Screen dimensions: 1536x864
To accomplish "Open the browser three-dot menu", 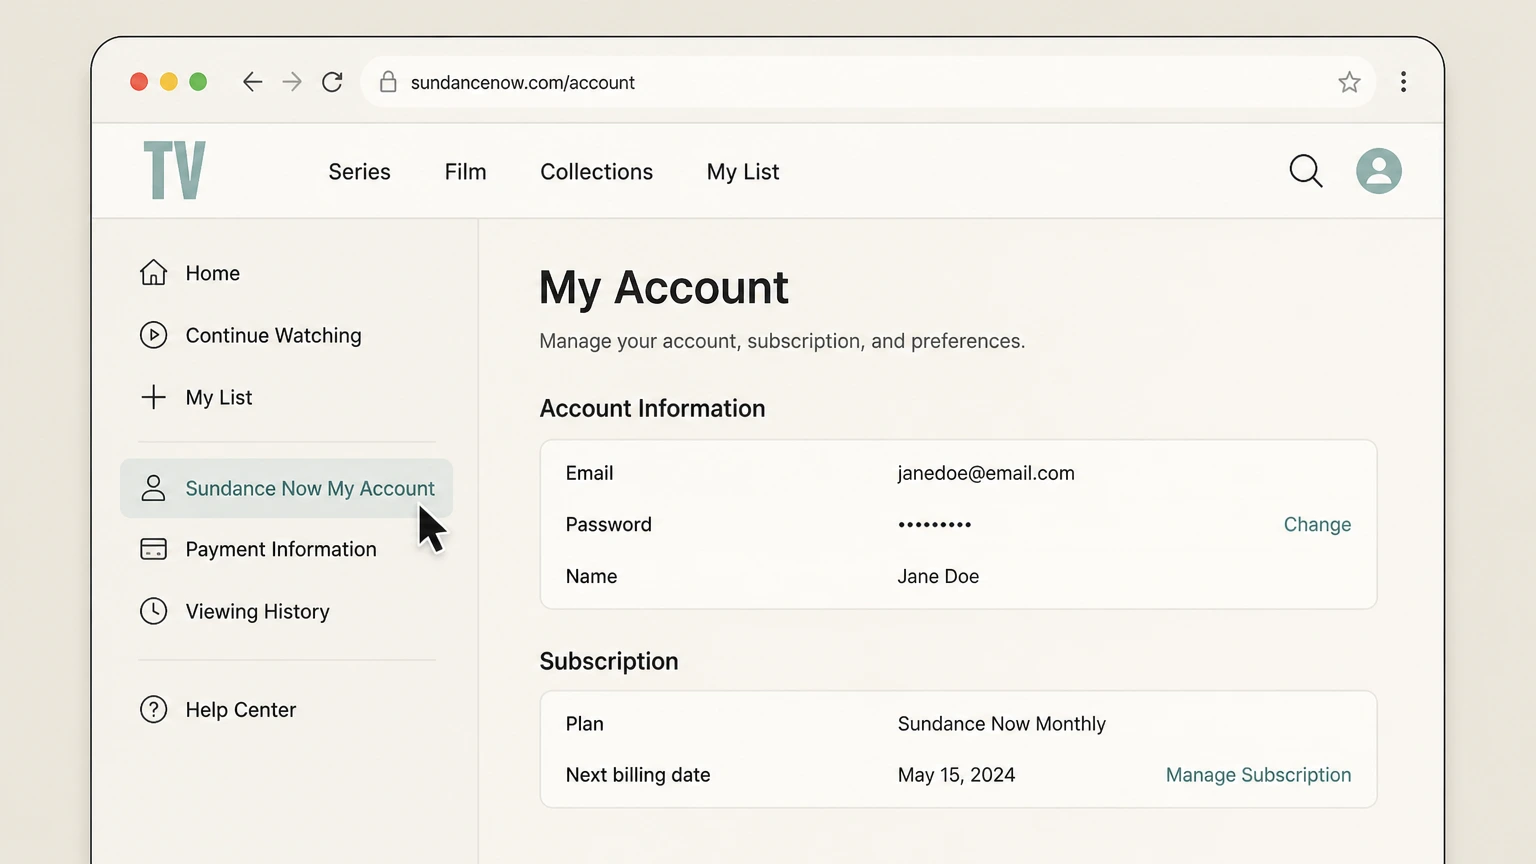I will (x=1403, y=82).
